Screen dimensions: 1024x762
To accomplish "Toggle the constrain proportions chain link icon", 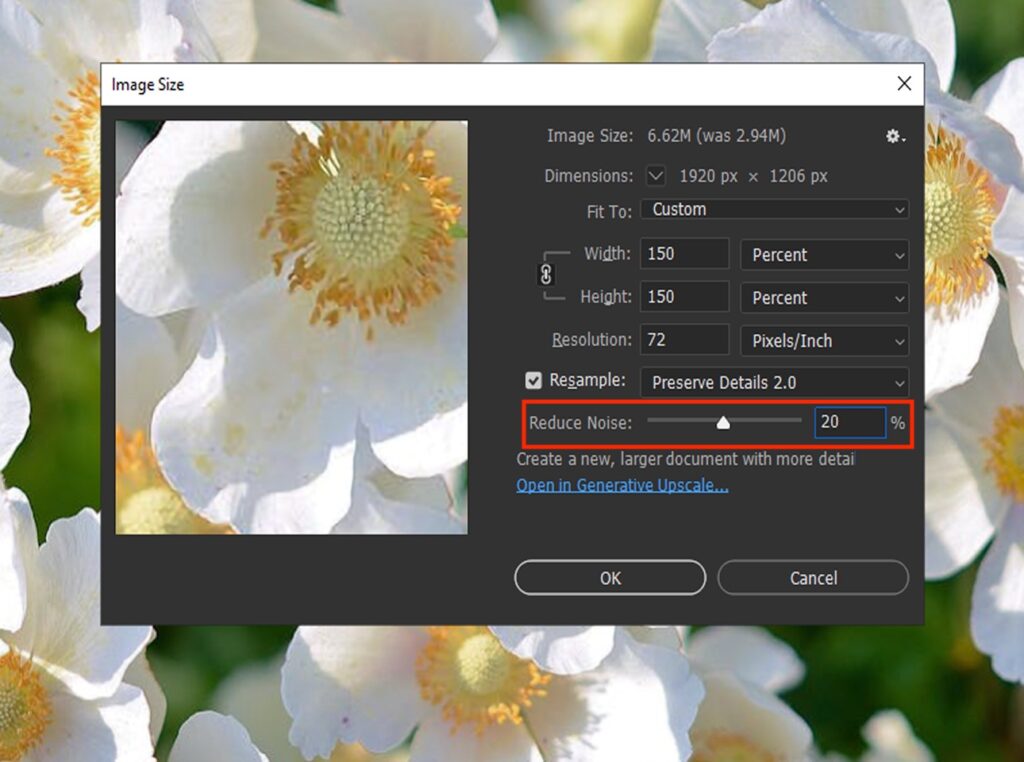I will (x=547, y=276).
